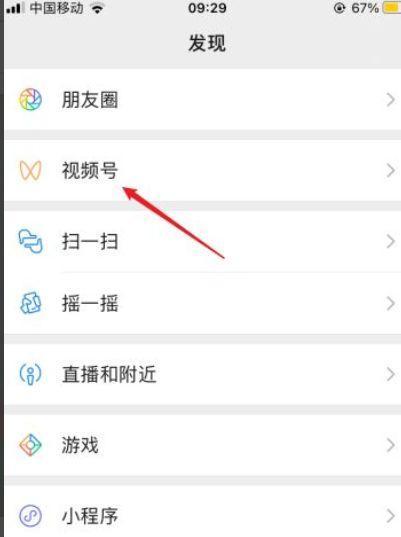The width and height of the screenshot is (401, 537).
Task: Select the 游戏 text label
Action: point(80,445)
